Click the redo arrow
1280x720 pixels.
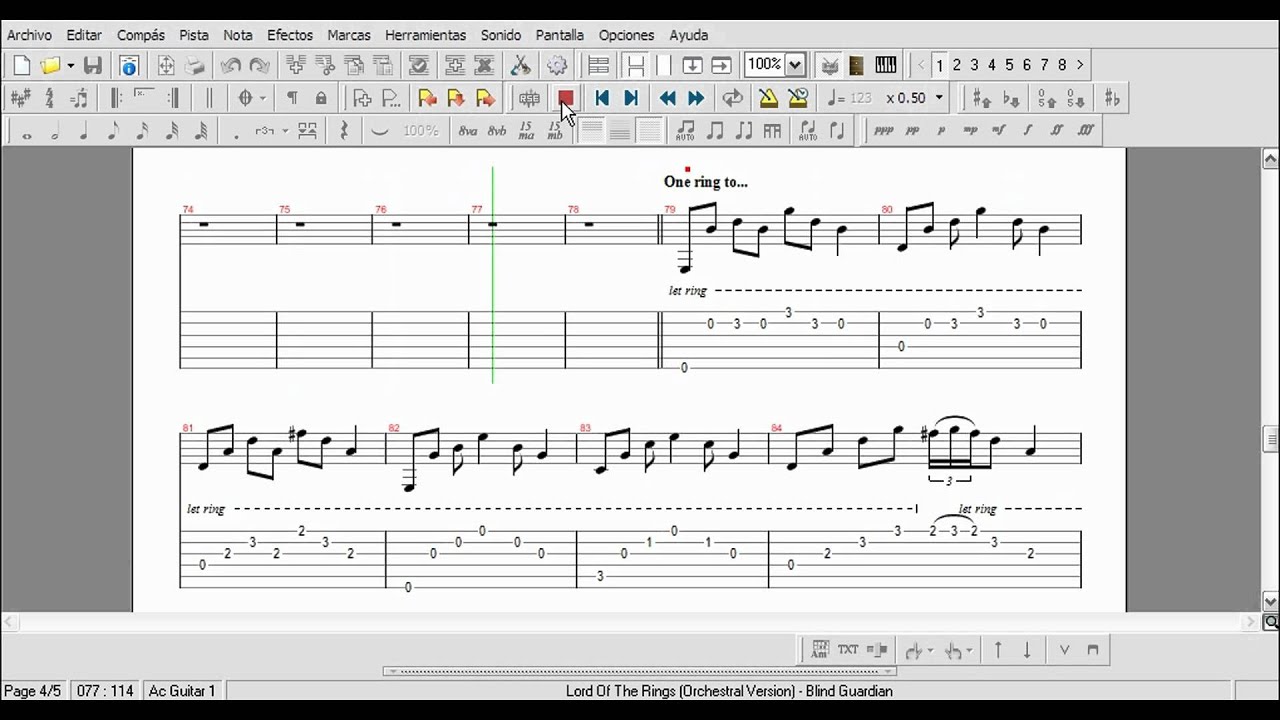tap(260, 66)
